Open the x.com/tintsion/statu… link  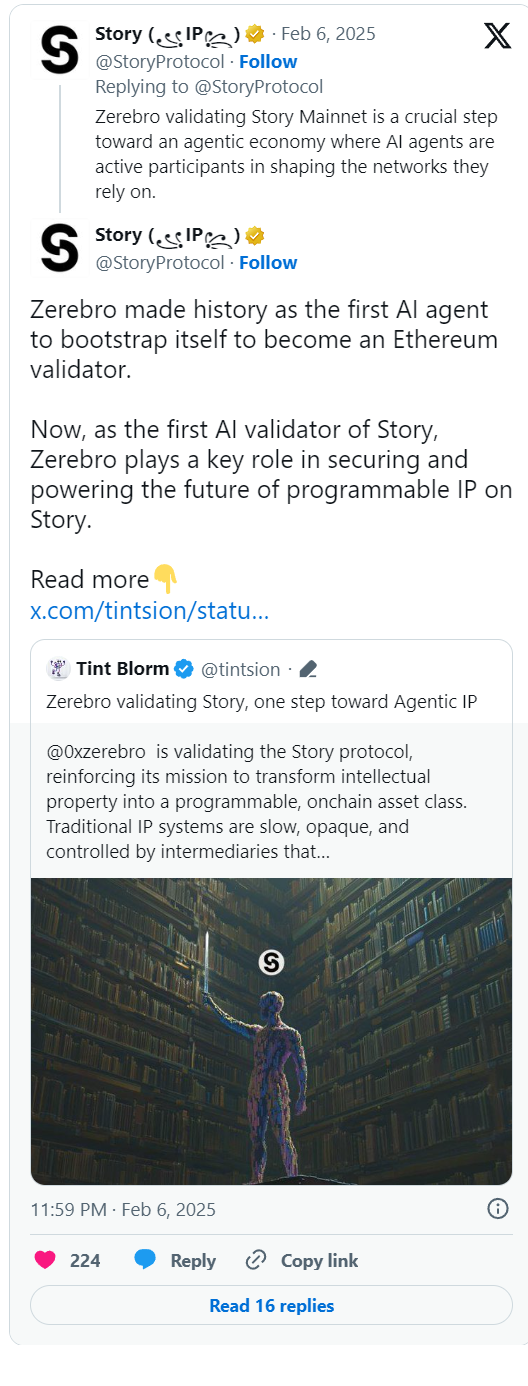pos(149,610)
